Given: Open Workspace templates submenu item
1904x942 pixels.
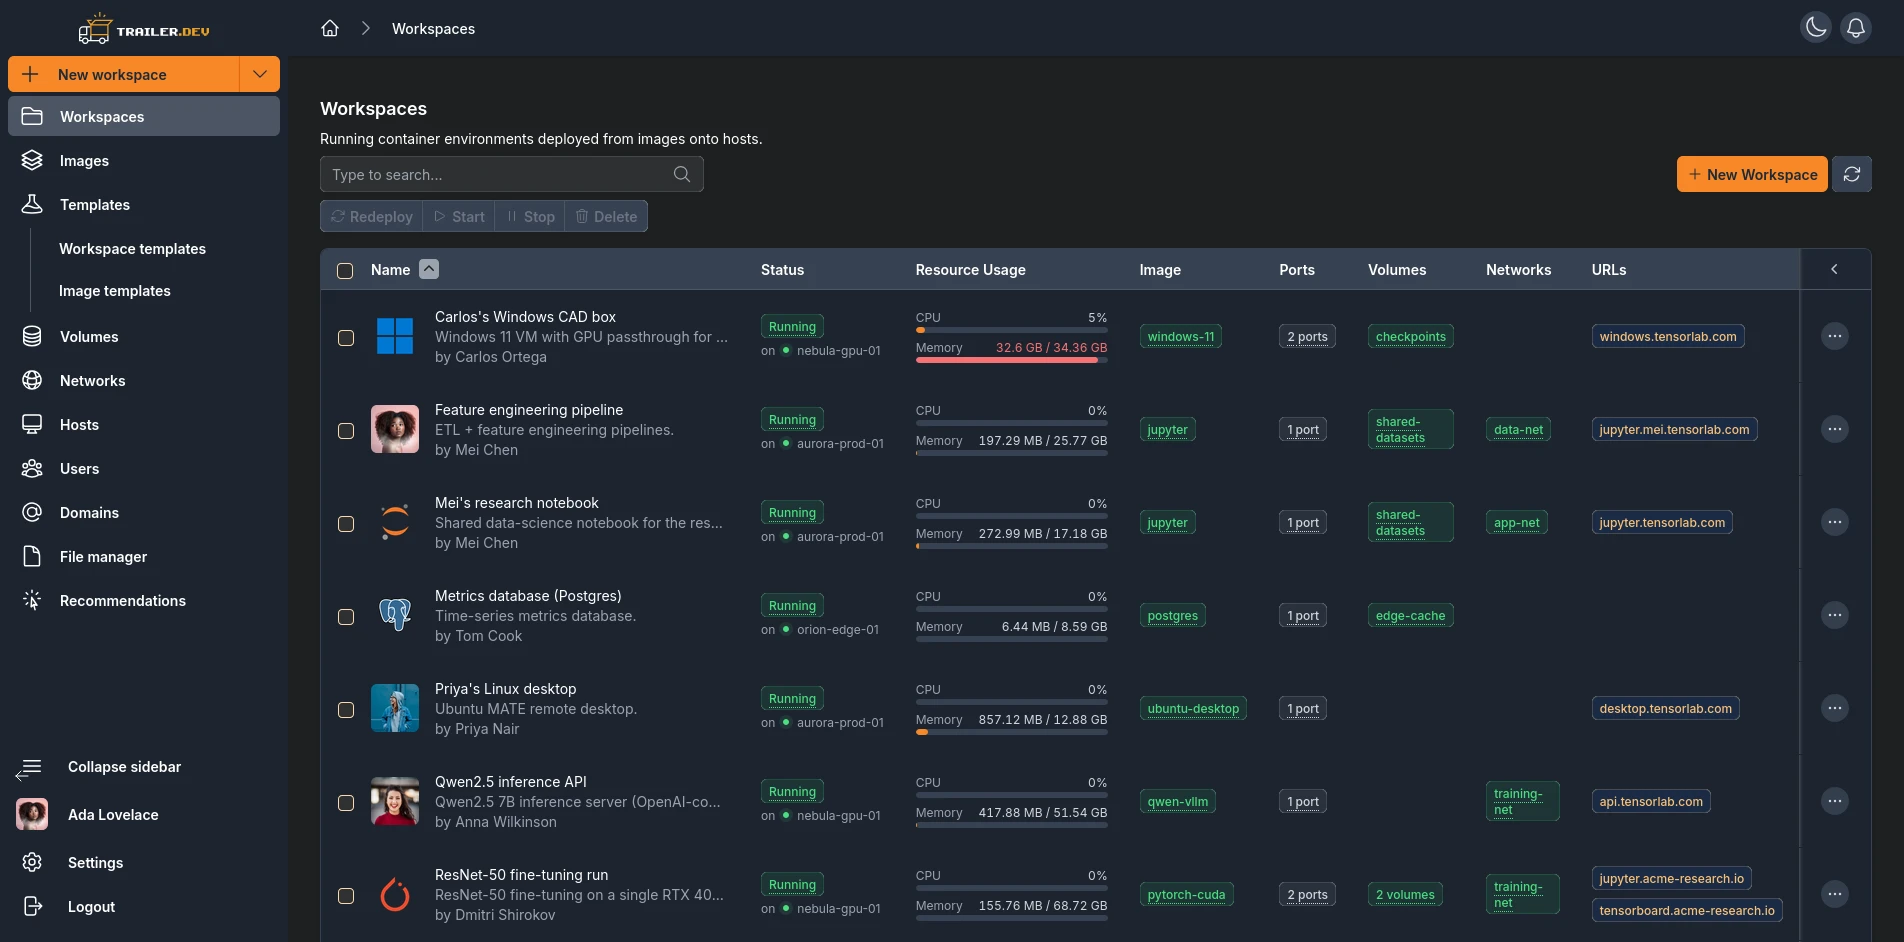Looking at the screenshot, I should 132,248.
